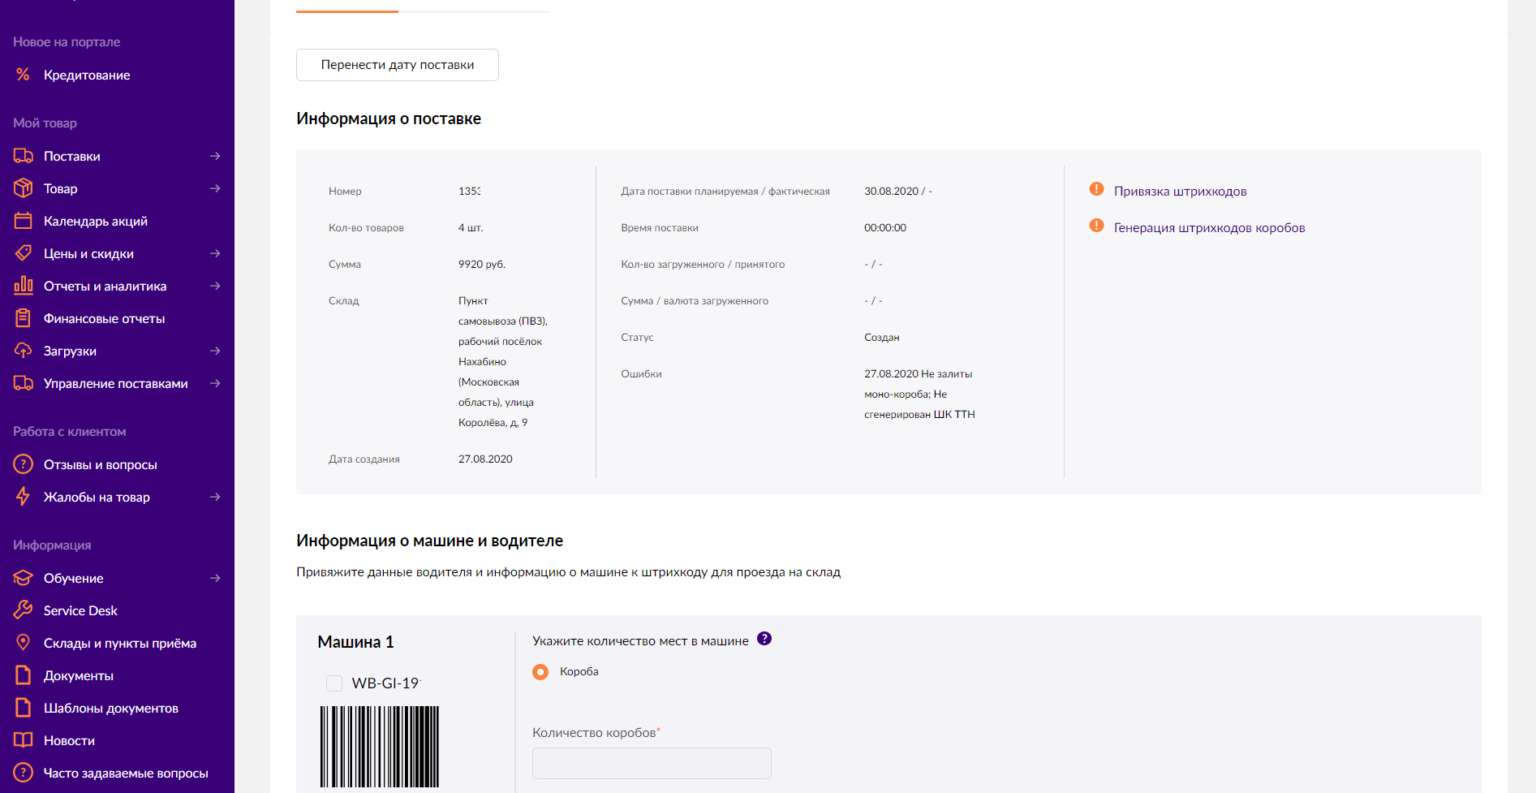The width and height of the screenshot is (1536, 793).
Task: Click the box icon beside Товар
Action: tap(23, 188)
